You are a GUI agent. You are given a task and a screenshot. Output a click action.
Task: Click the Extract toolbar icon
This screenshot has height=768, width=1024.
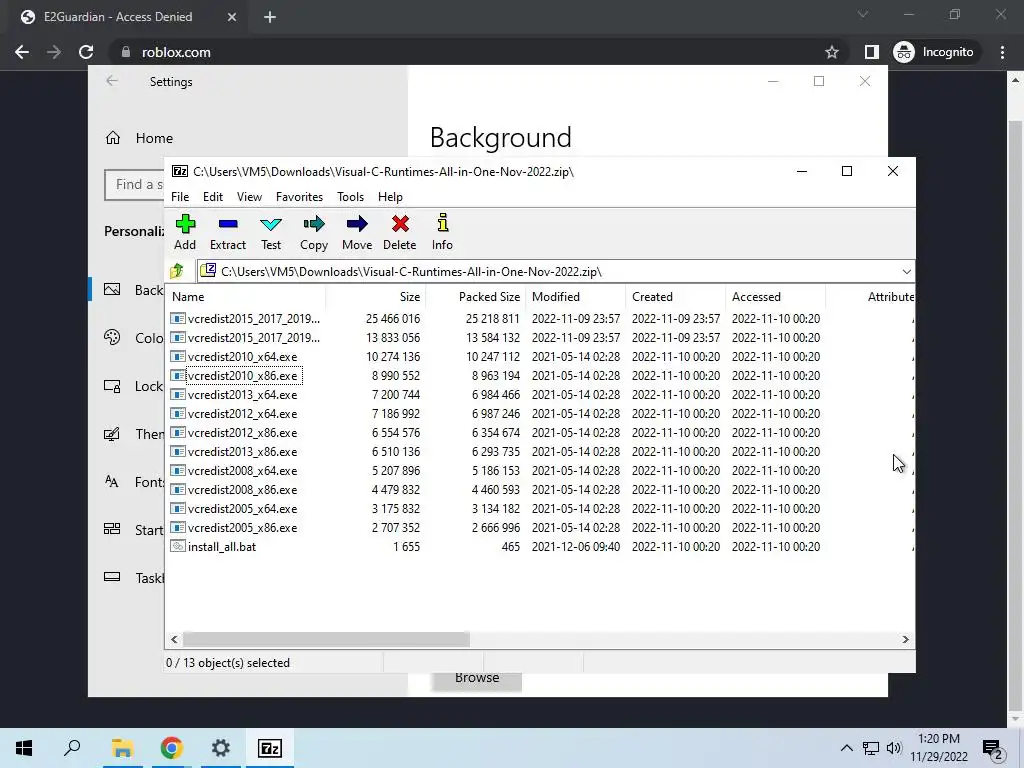pyautogui.click(x=228, y=224)
